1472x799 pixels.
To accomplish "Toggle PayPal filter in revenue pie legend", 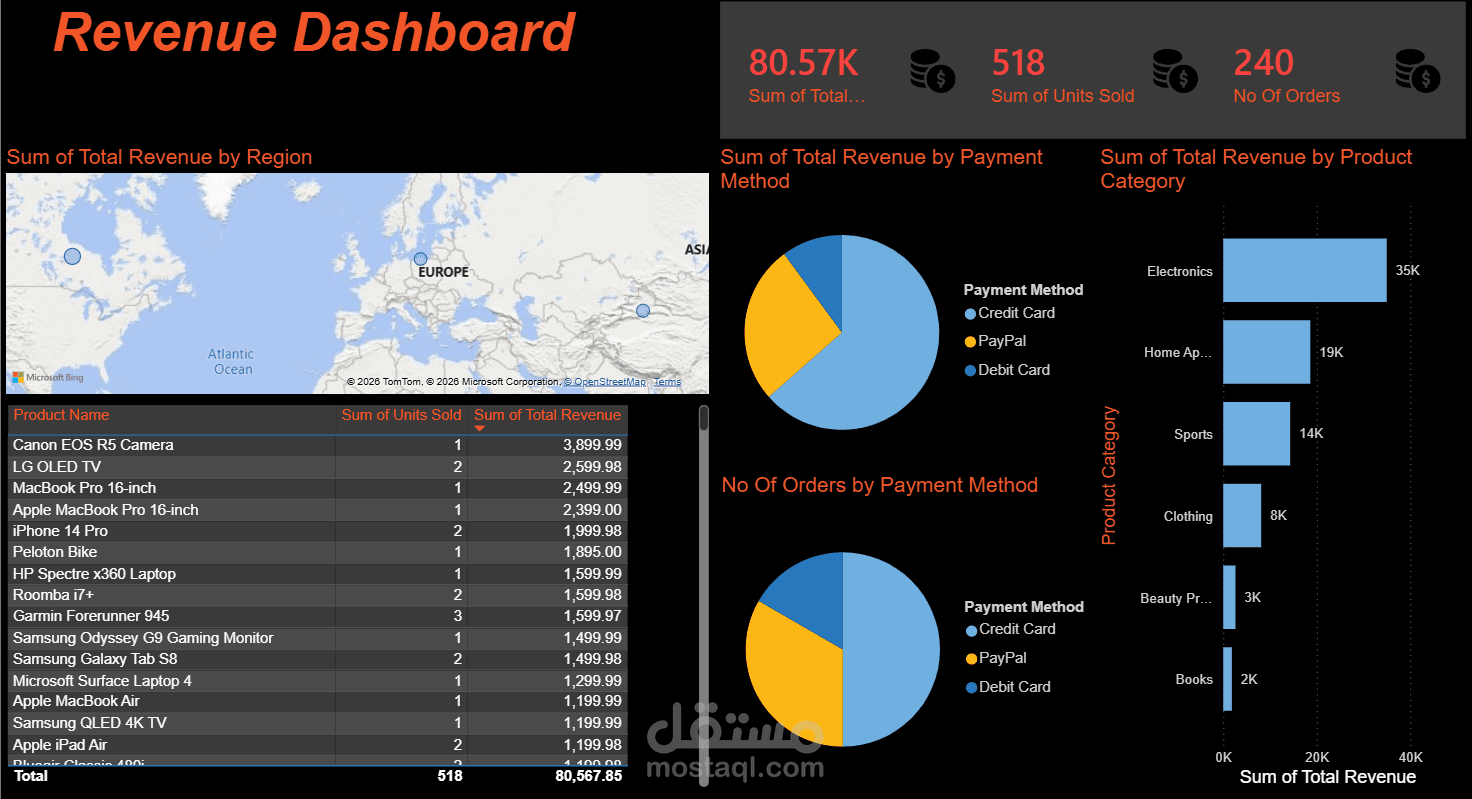I will 968,341.
